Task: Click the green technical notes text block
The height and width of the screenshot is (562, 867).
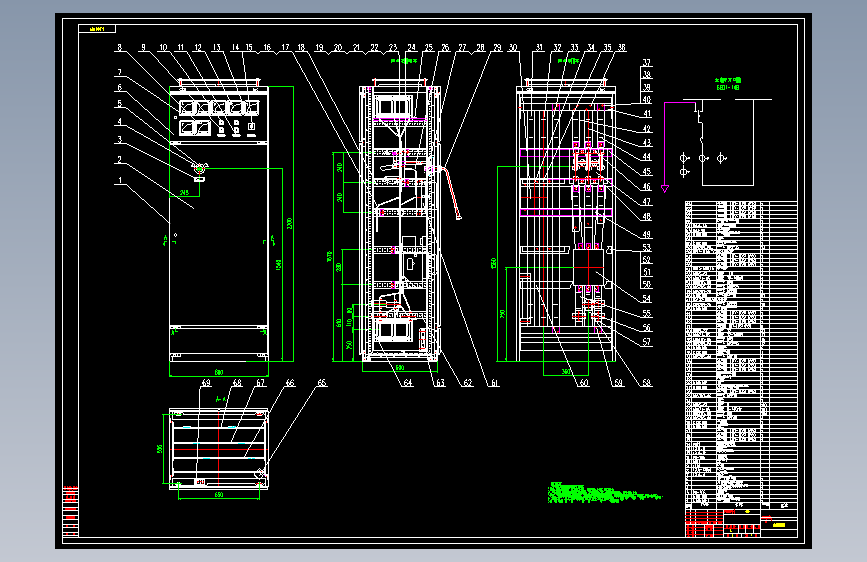Action: click(604, 493)
